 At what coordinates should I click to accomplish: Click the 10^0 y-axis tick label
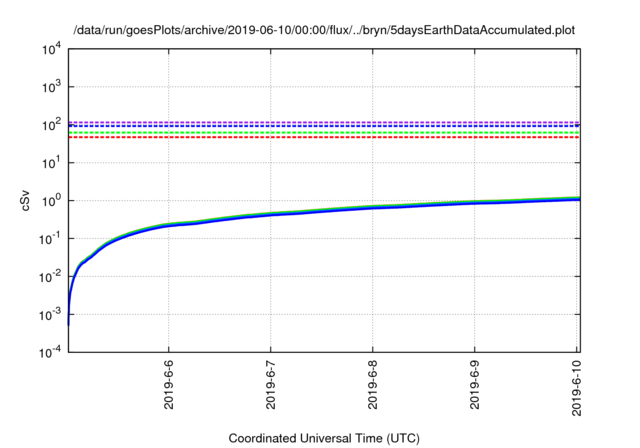51,201
